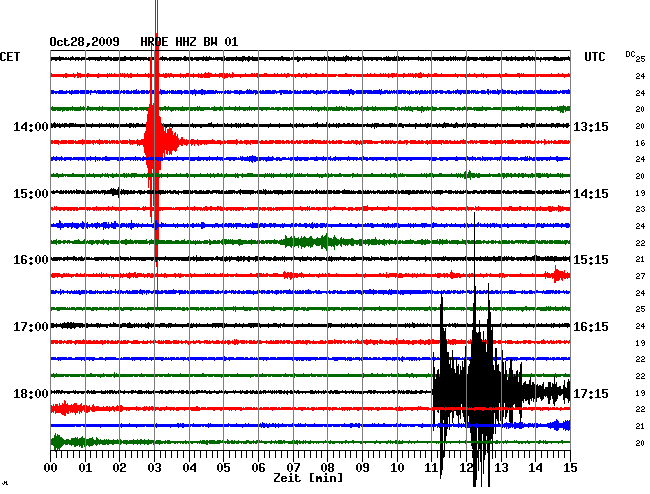Click the 03 minute tick label
The width and height of the screenshot is (650, 494).
pos(154,468)
